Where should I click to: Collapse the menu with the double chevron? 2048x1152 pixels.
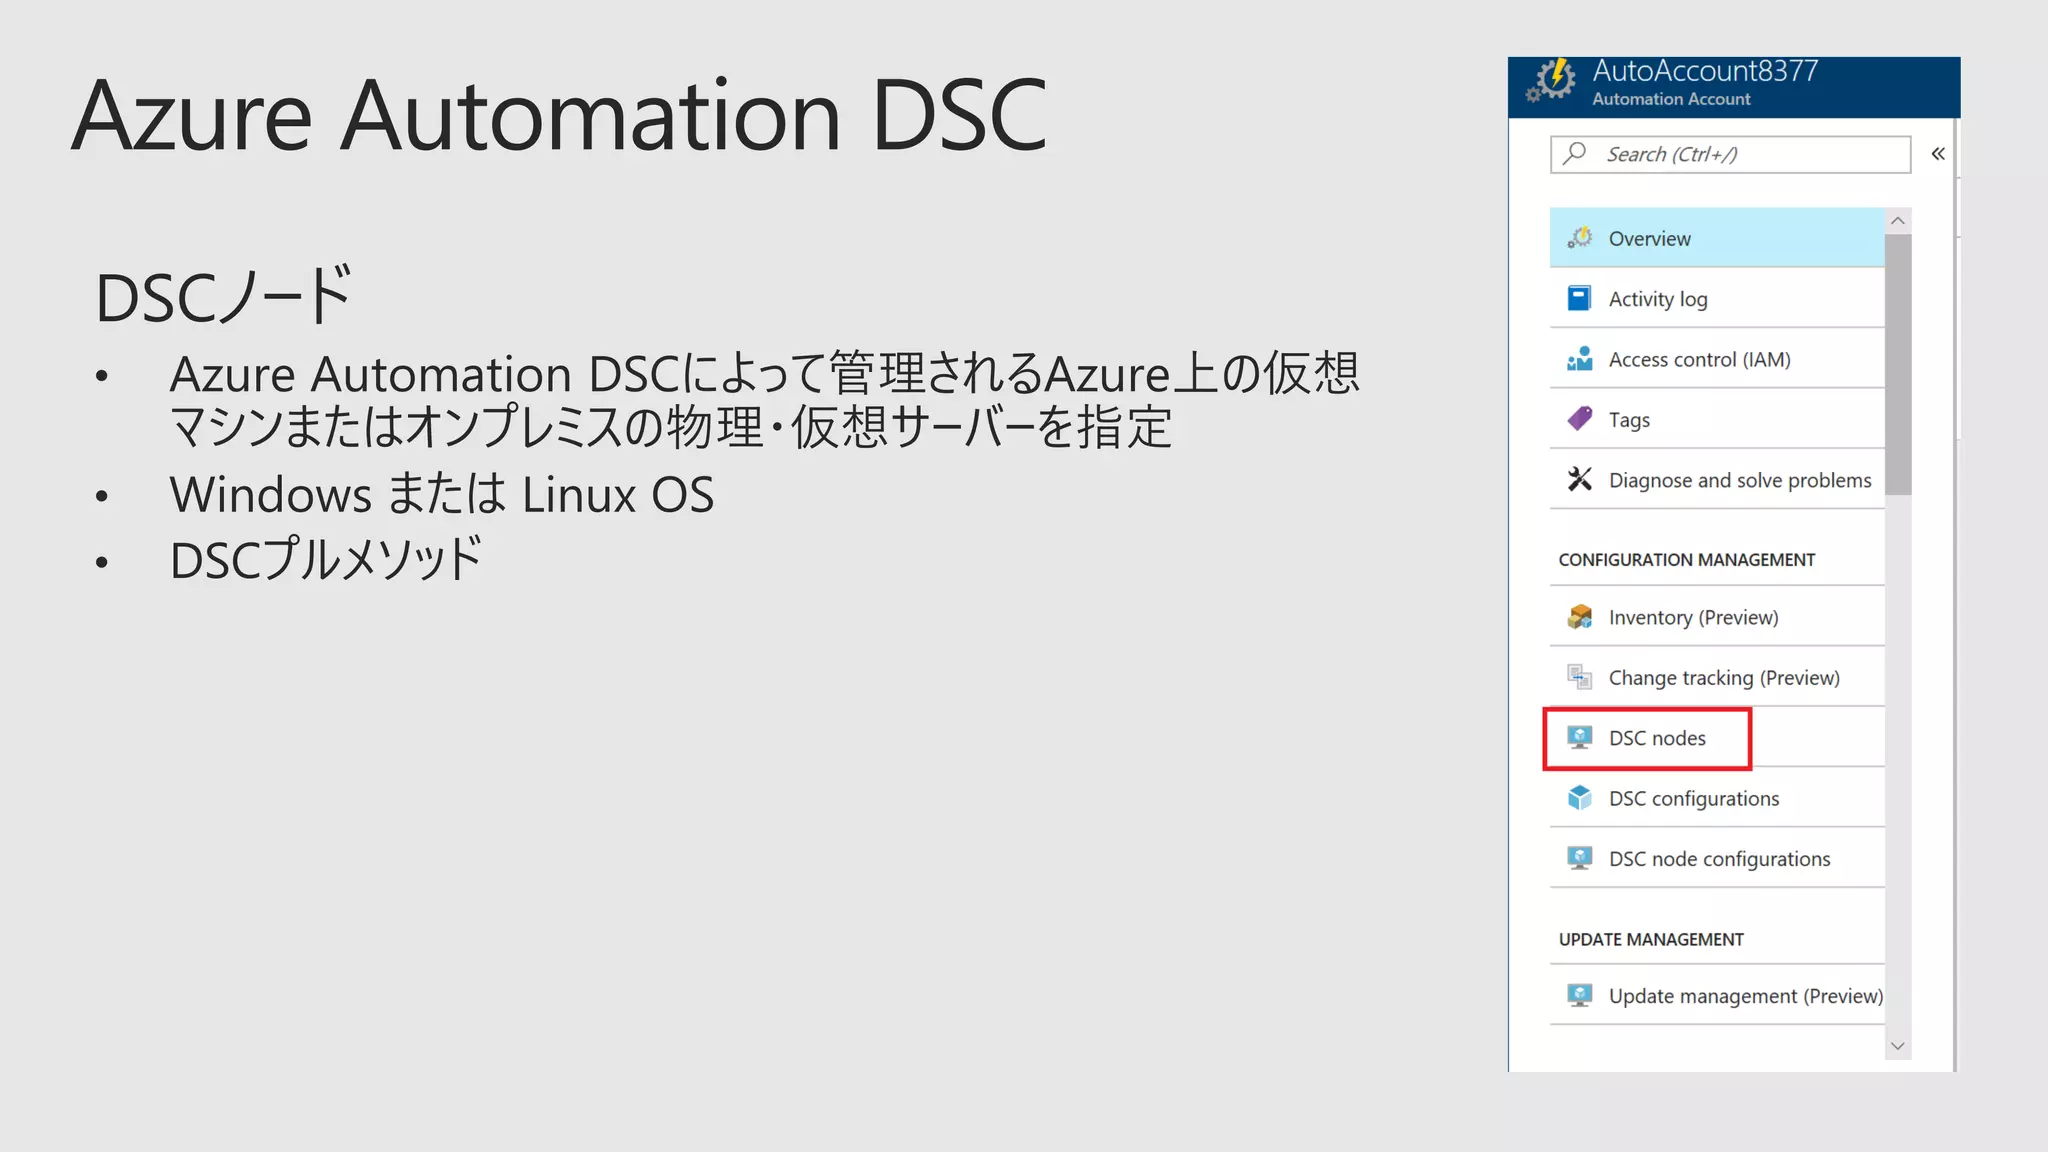1937,154
